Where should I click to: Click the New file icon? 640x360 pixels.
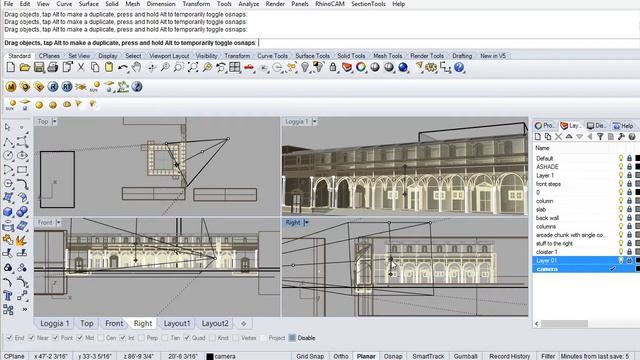click(x=11, y=67)
